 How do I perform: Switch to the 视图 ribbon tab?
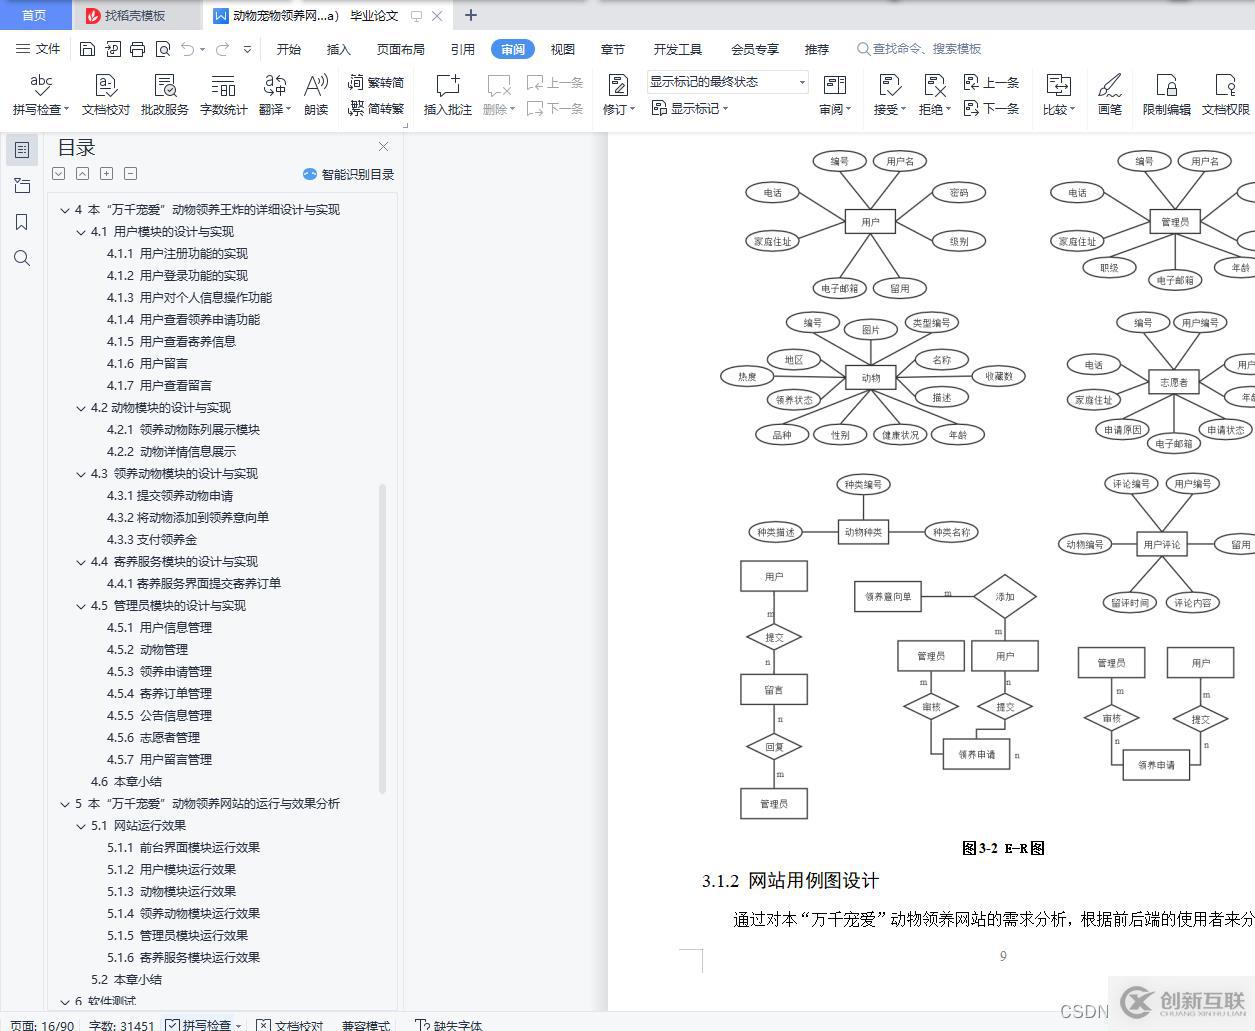563,49
